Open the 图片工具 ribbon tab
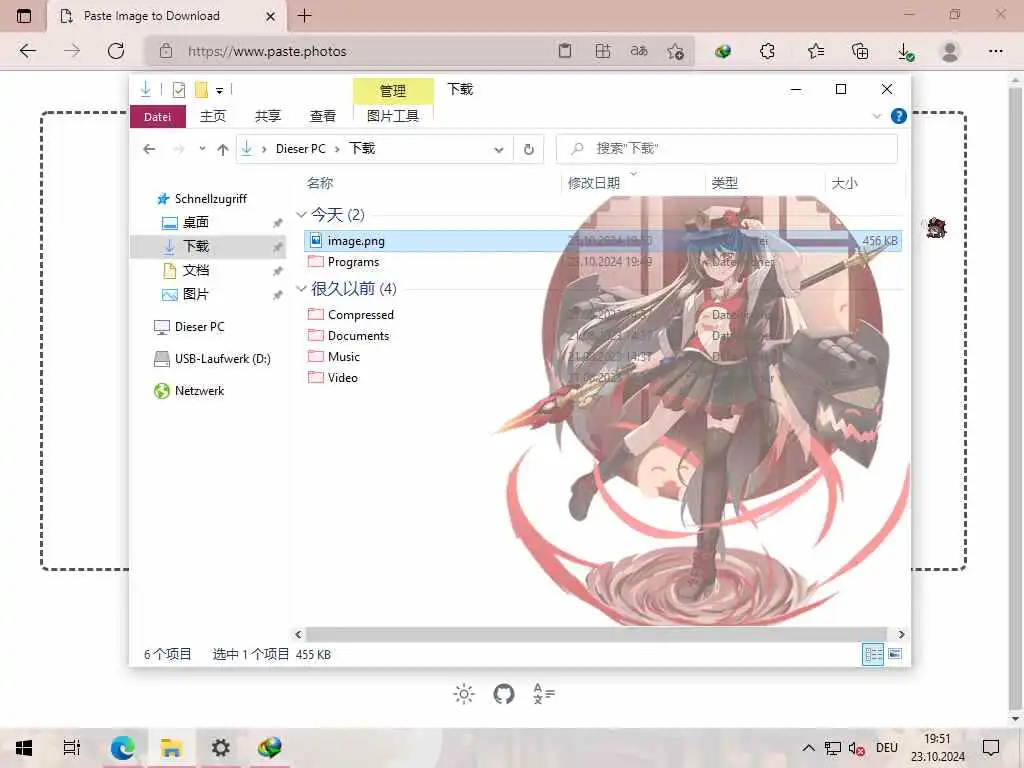 pyautogui.click(x=392, y=116)
